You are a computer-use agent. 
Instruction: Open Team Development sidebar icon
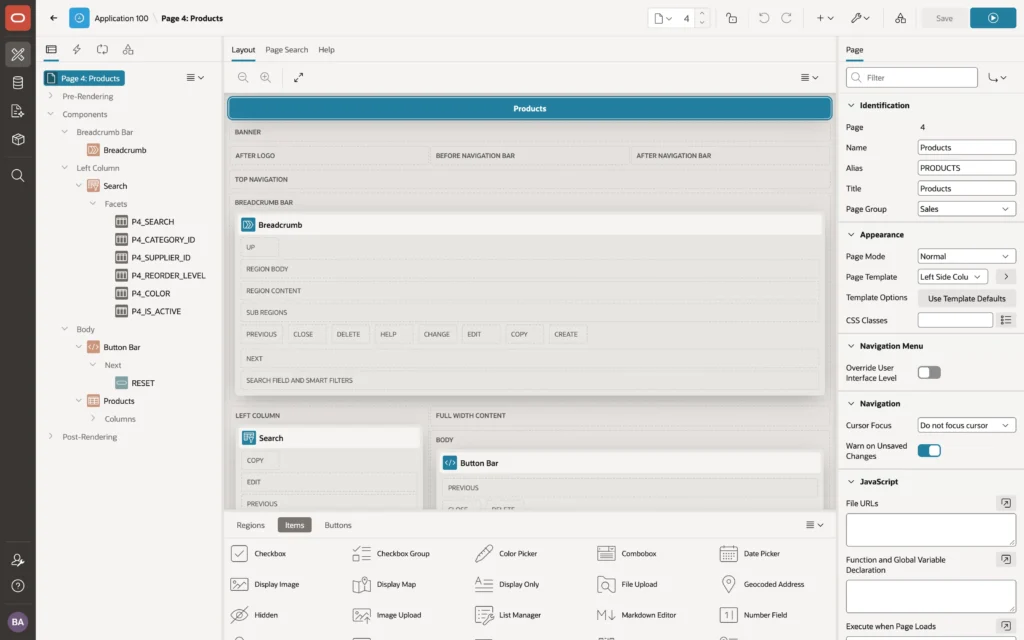[18, 111]
